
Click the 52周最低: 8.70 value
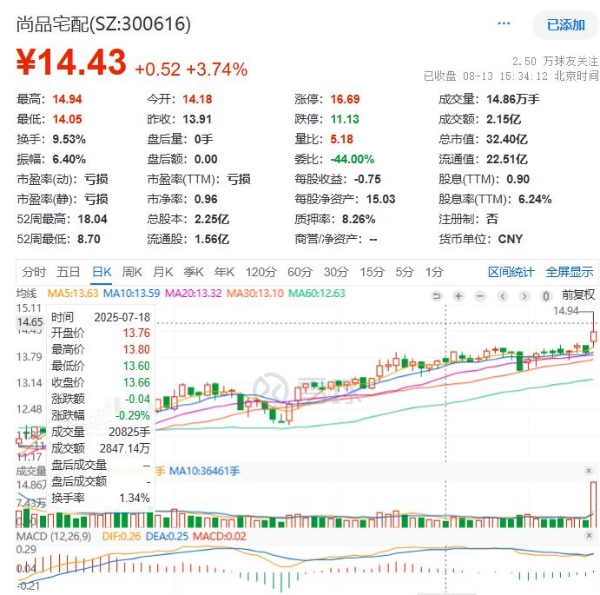(89, 239)
